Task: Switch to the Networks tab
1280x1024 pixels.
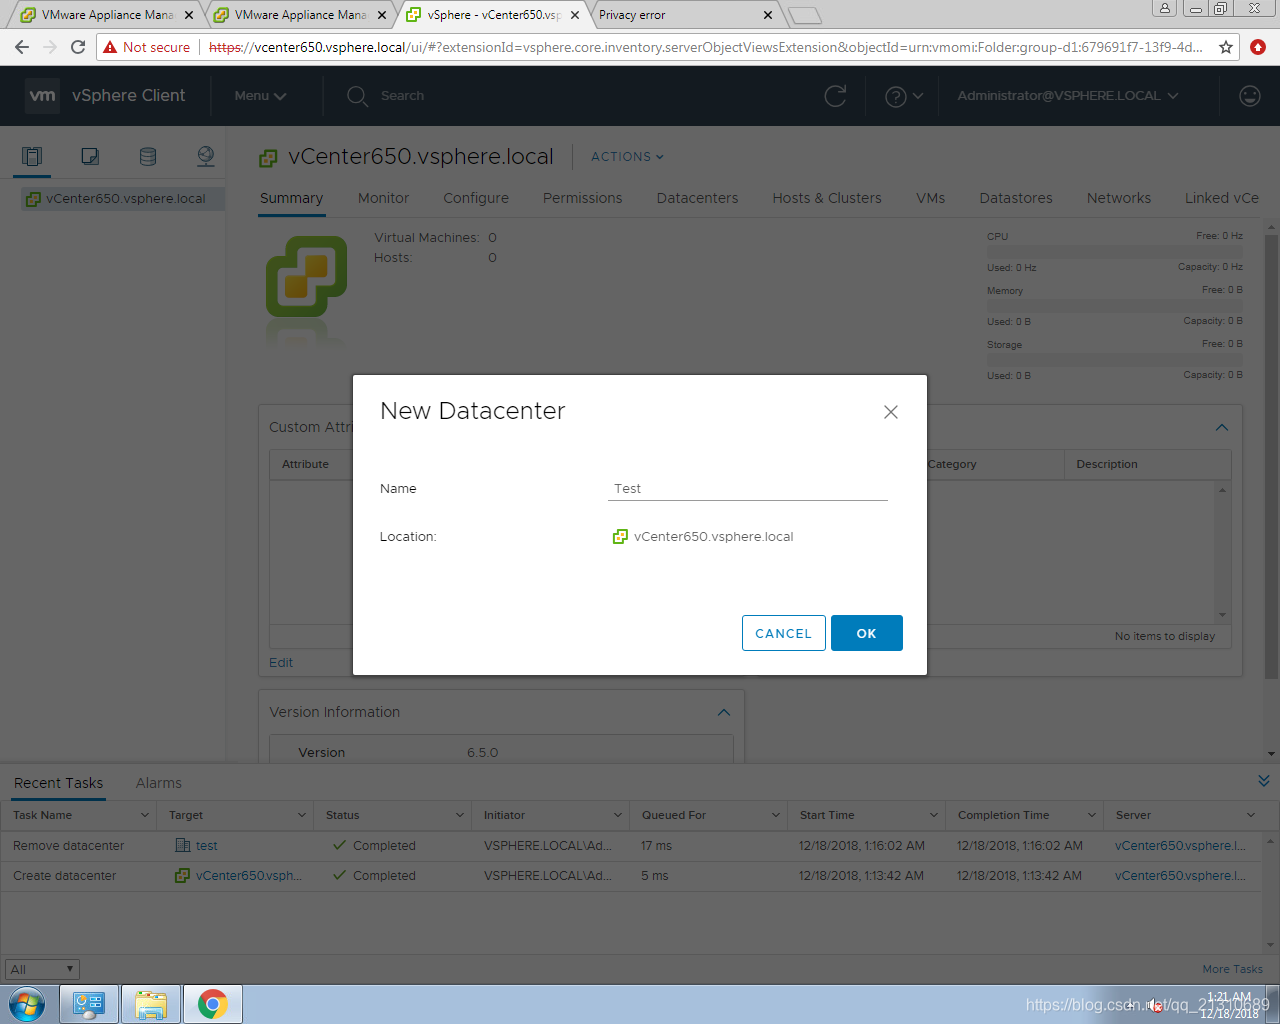Action: pos(1119,198)
